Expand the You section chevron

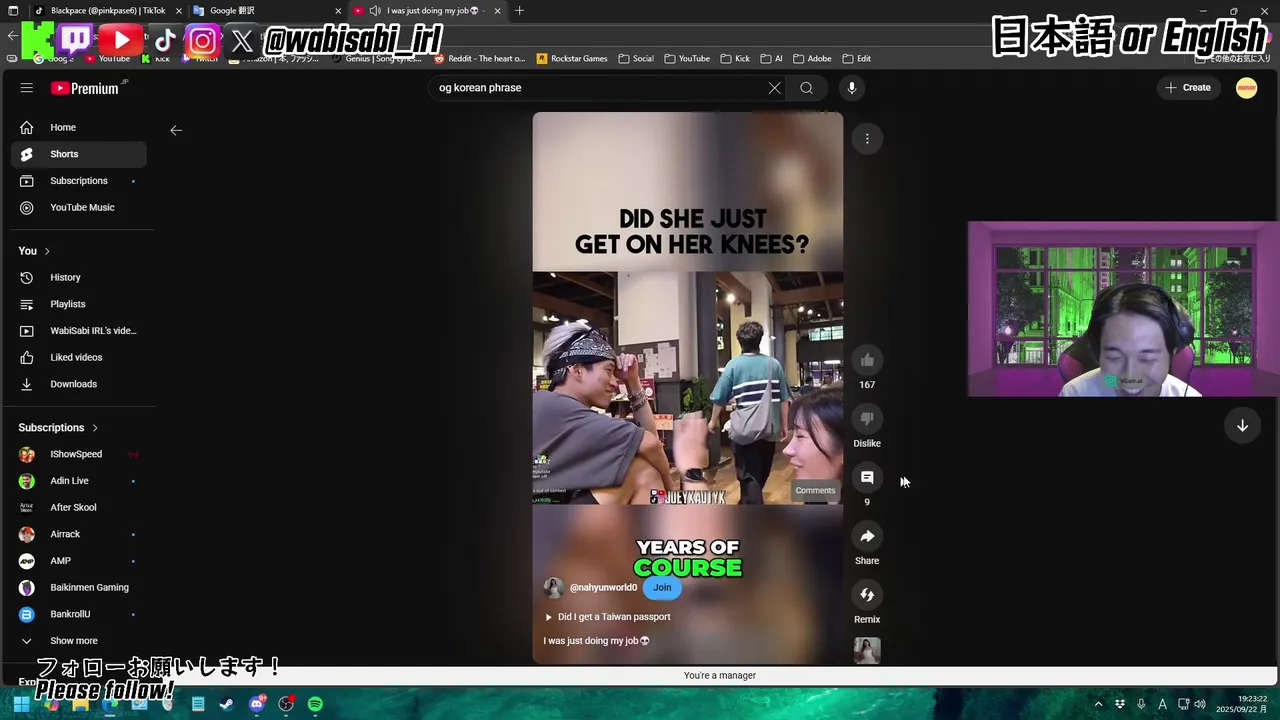tap(46, 251)
